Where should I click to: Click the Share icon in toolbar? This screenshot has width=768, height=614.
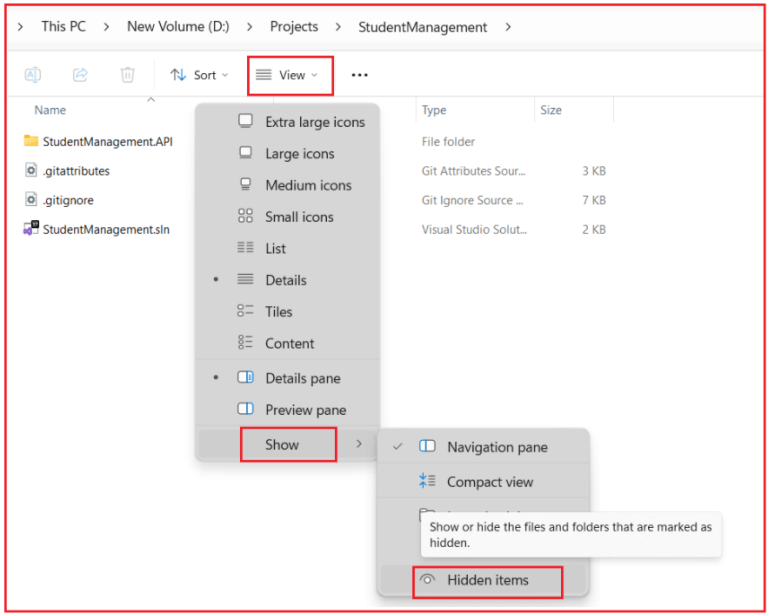point(80,75)
